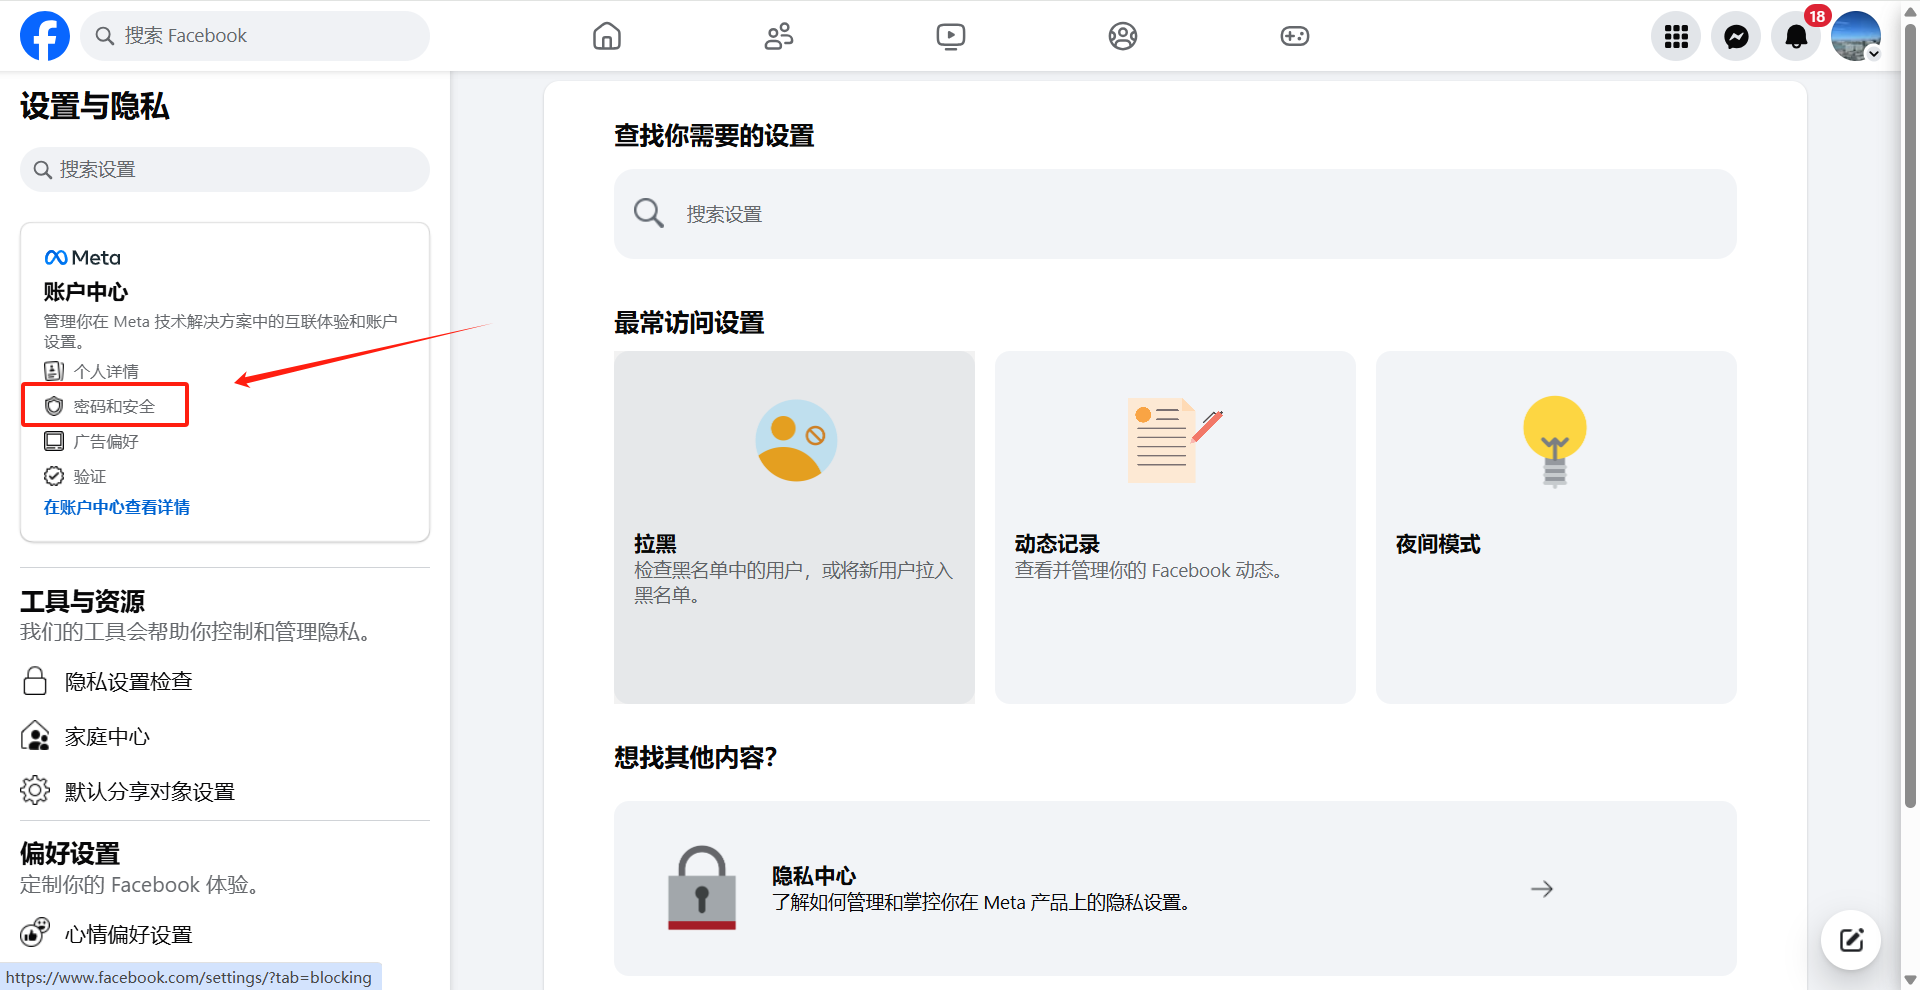Open the Watch video icon
Viewport: 1920px width, 990px height.
pos(950,37)
